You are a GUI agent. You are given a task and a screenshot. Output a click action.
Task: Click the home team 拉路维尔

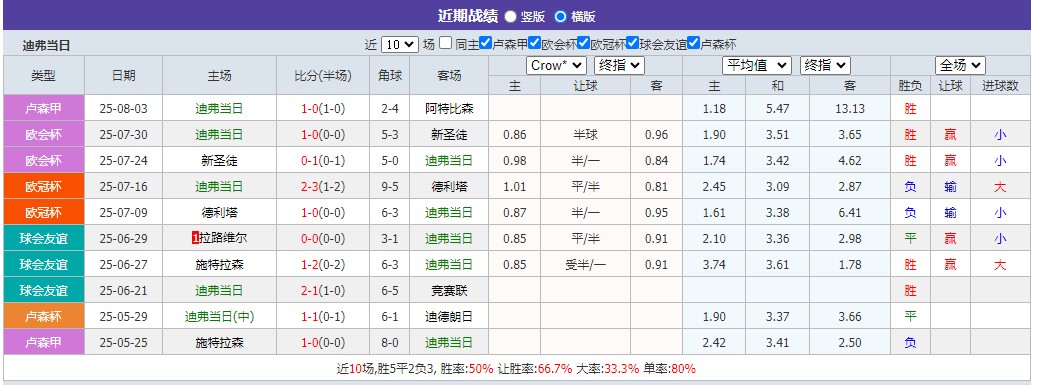[223, 238]
